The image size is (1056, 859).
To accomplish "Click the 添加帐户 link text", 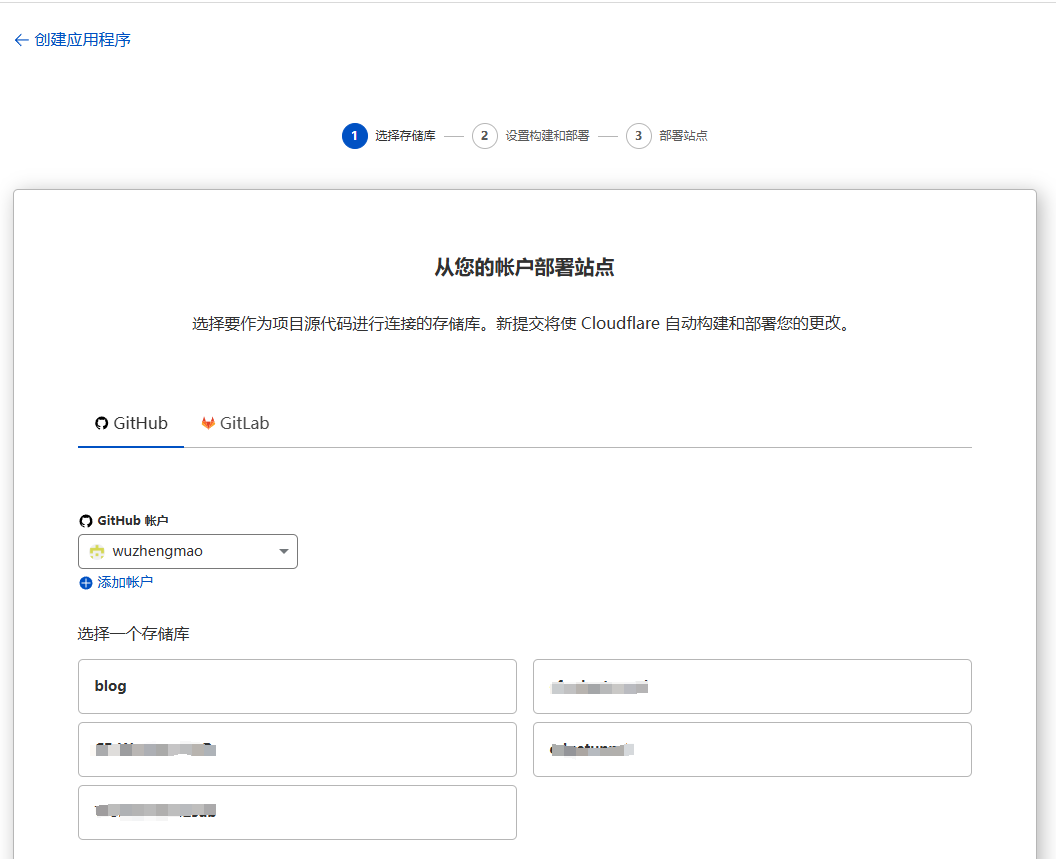I will 125,582.
